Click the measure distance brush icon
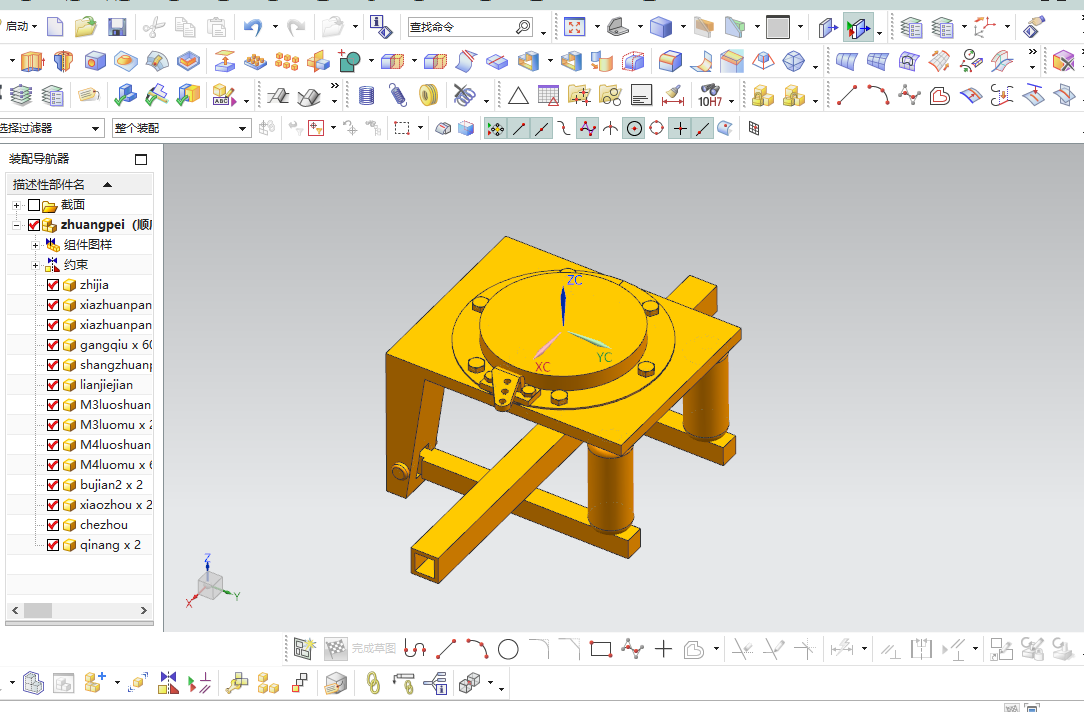The height and width of the screenshot is (712, 1084). [x=672, y=95]
